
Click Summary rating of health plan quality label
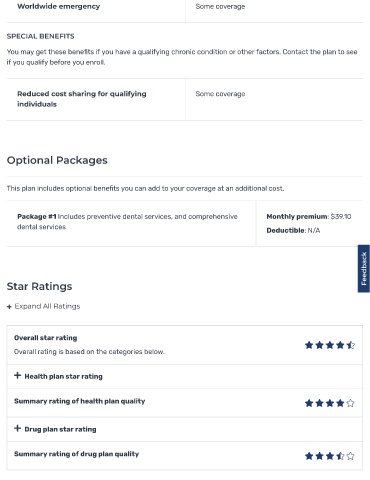80,401
